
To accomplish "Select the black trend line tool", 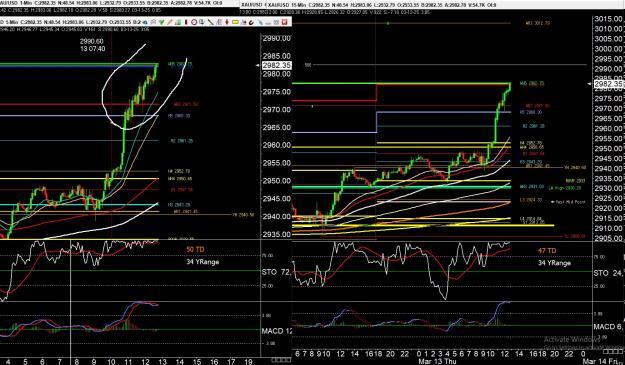I will 210,22.
